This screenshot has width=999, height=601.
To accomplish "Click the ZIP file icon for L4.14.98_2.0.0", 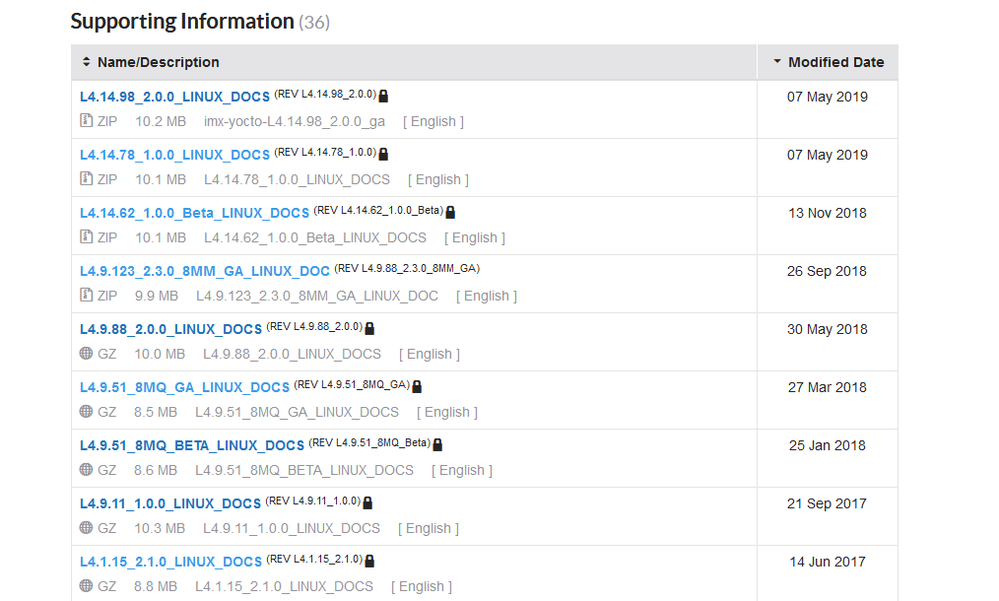I will point(86,122).
